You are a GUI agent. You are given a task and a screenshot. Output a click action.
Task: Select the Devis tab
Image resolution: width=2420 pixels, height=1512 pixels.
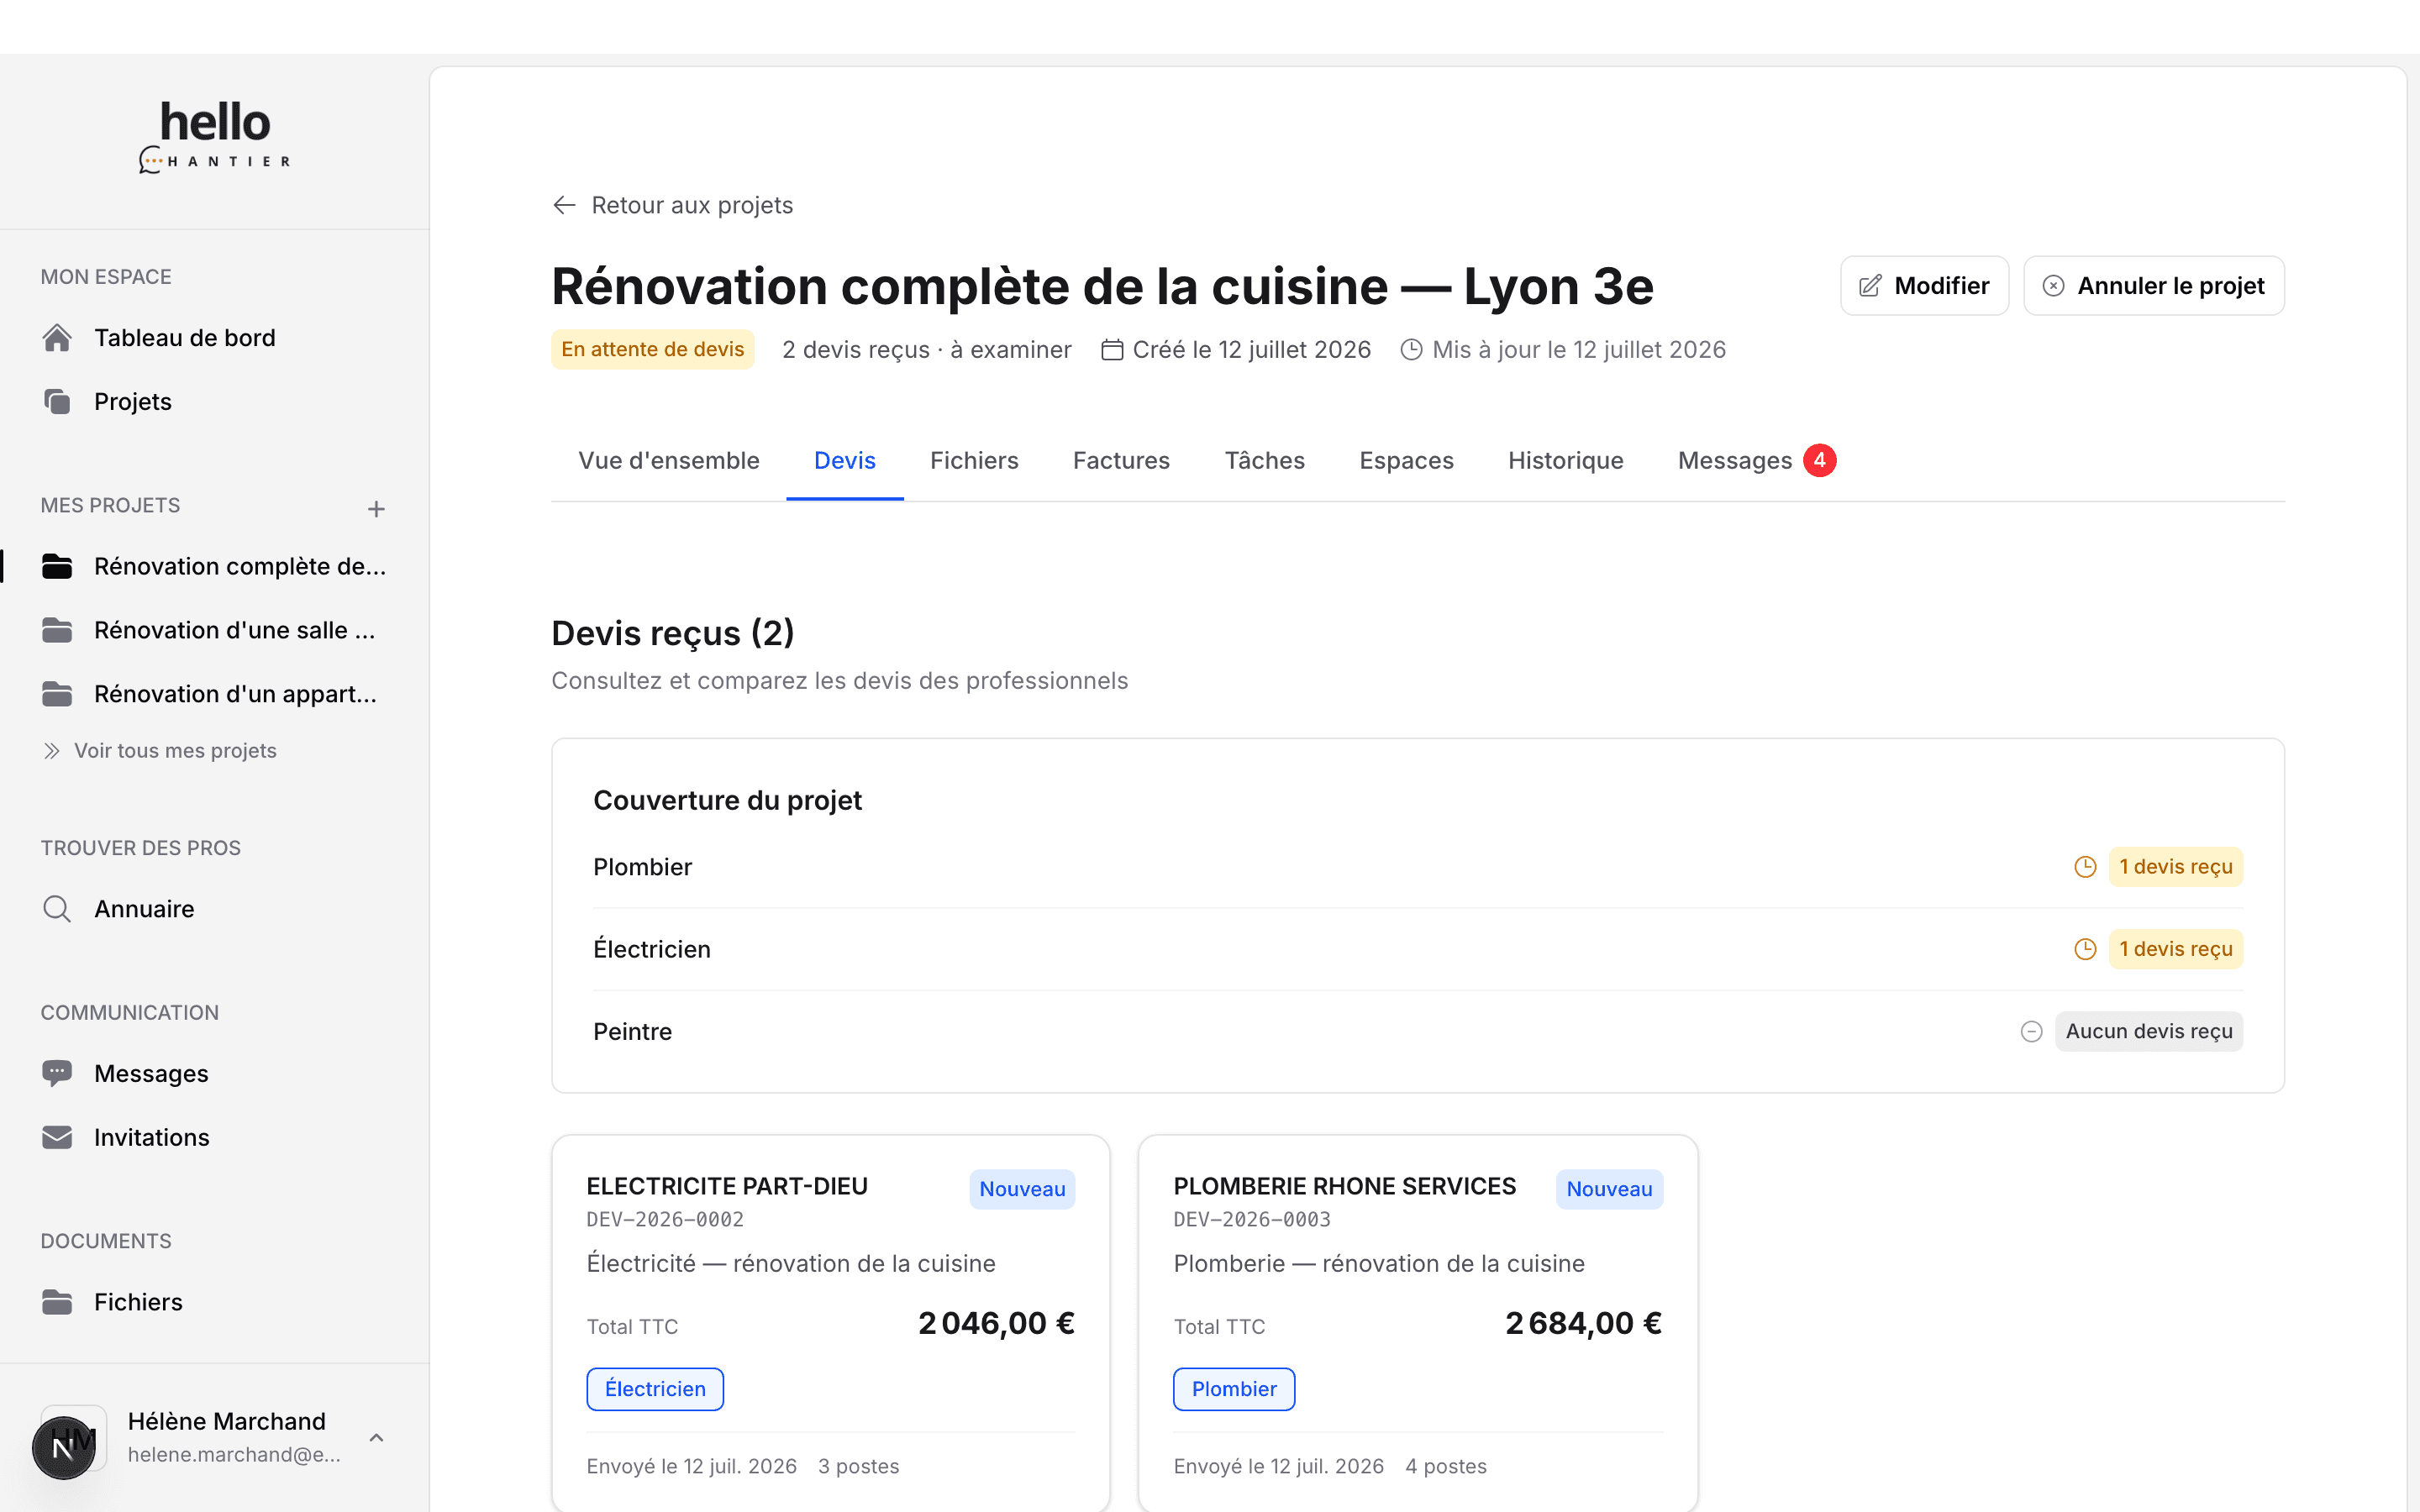point(845,461)
